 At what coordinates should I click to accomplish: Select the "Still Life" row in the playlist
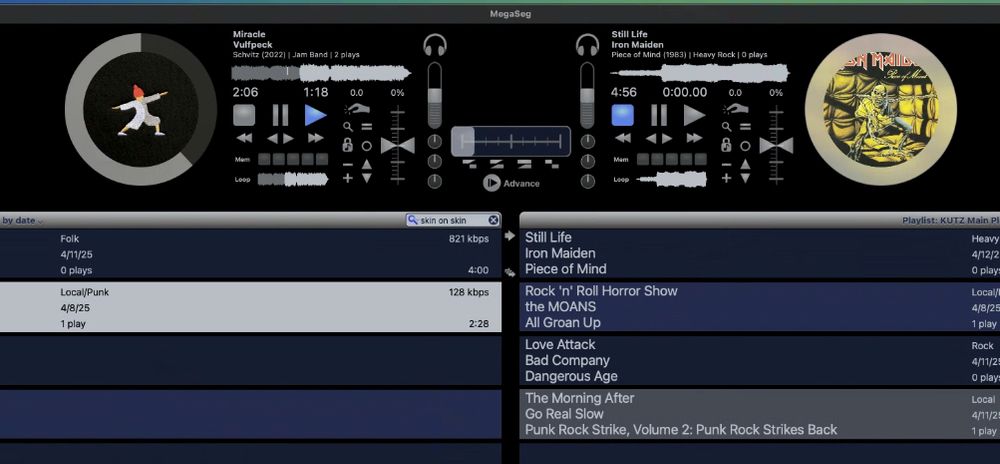coord(760,254)
